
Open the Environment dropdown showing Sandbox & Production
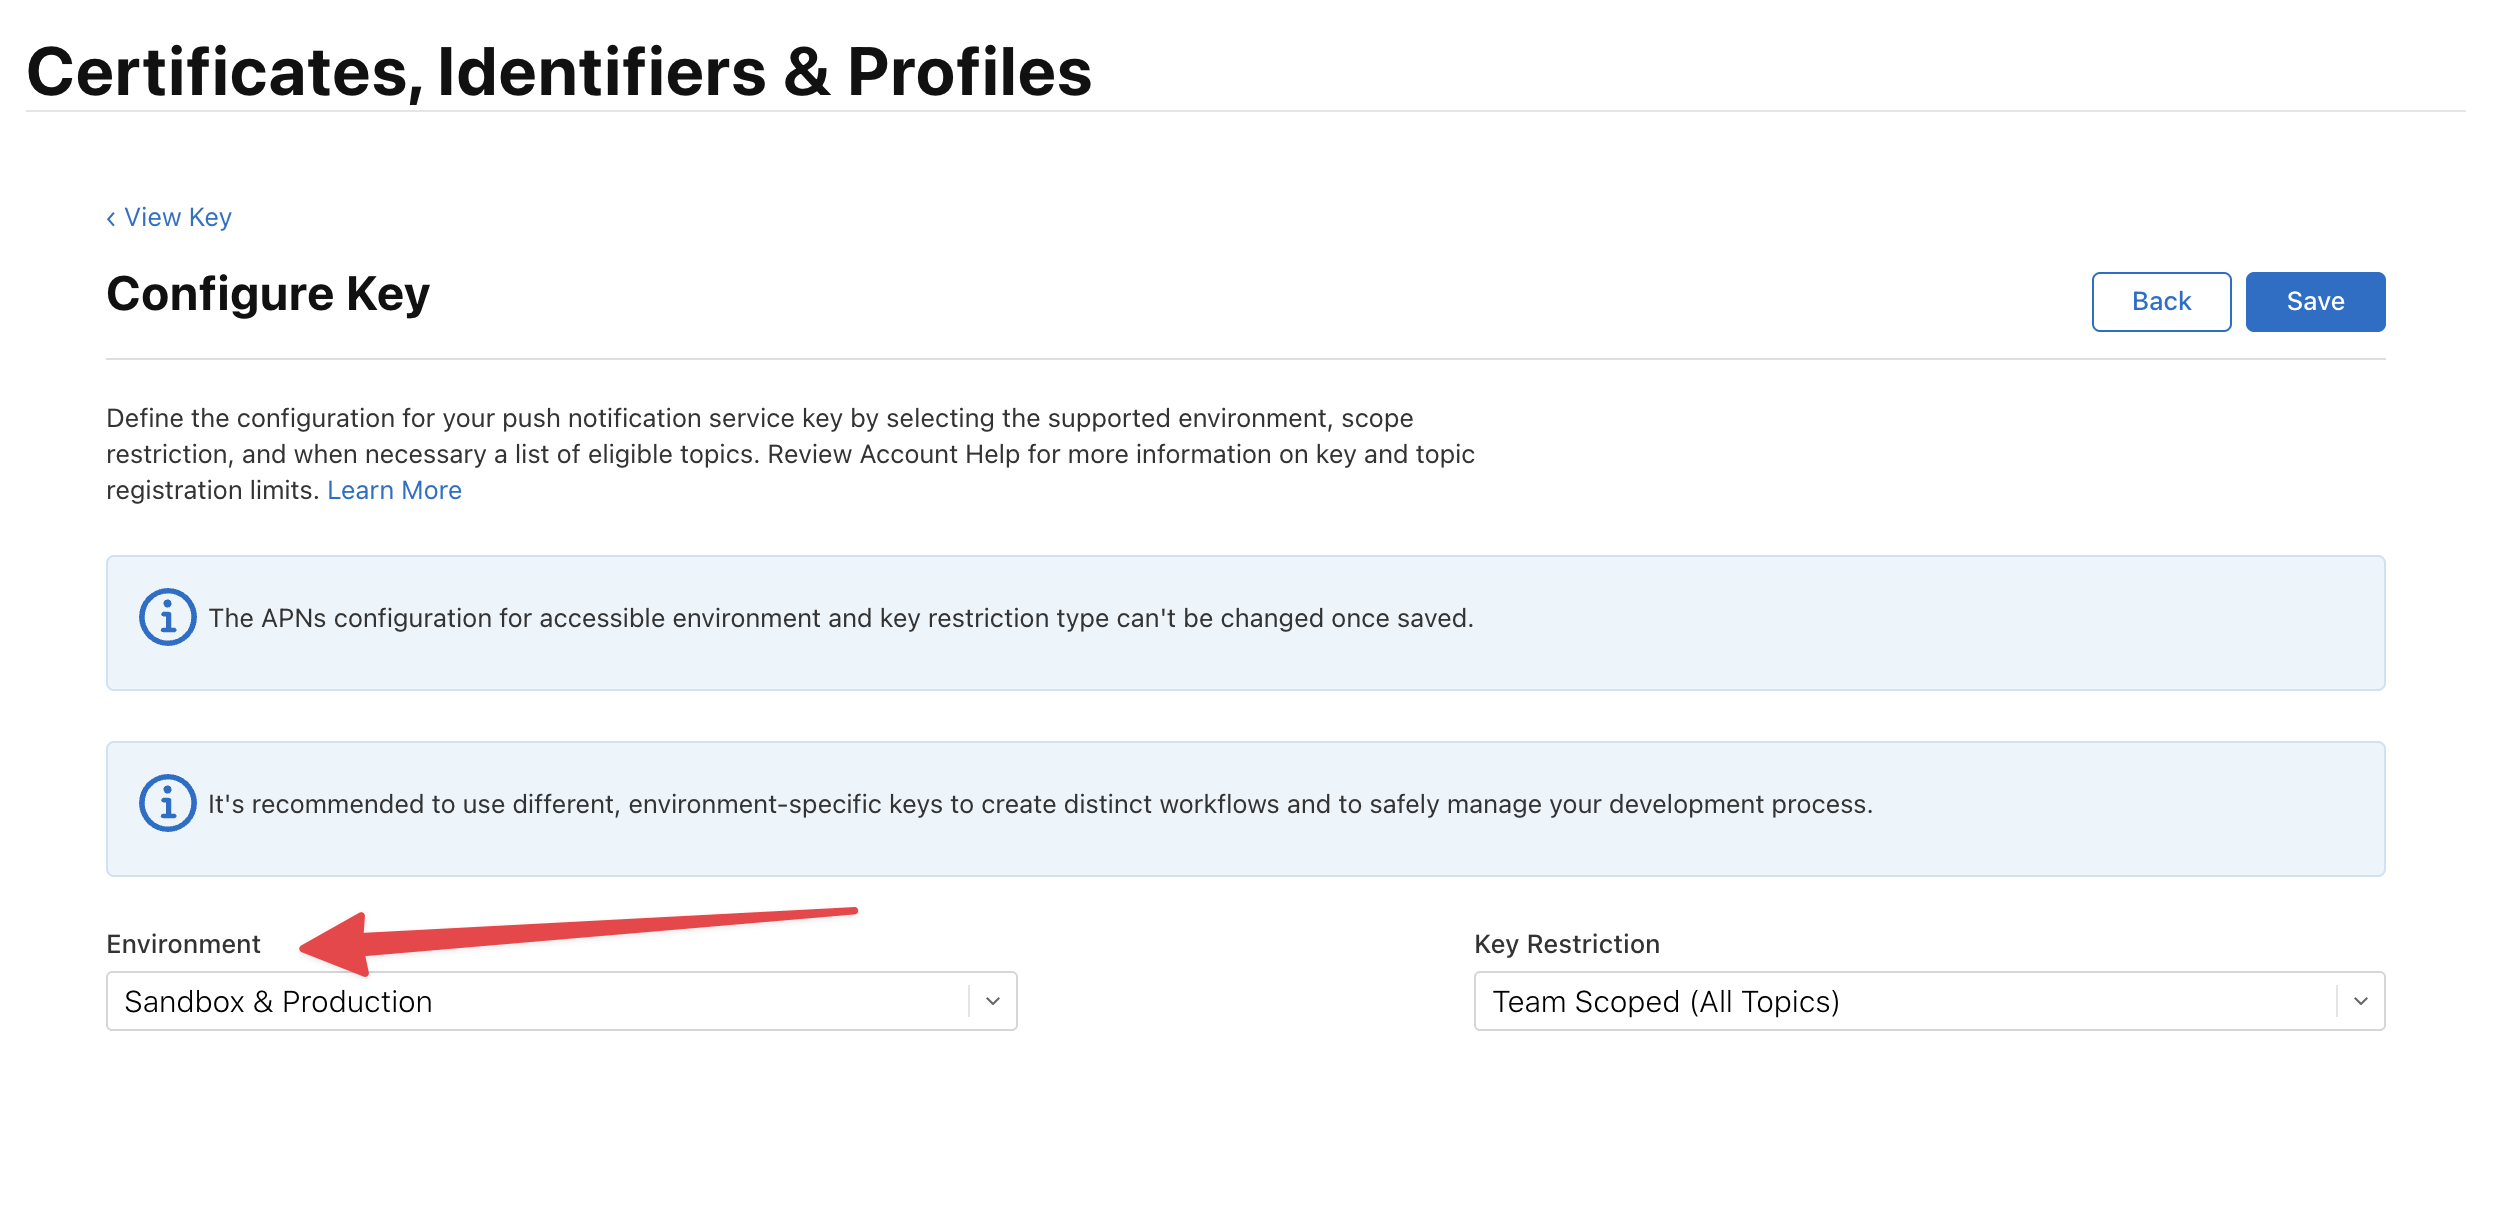point(560,1000)
